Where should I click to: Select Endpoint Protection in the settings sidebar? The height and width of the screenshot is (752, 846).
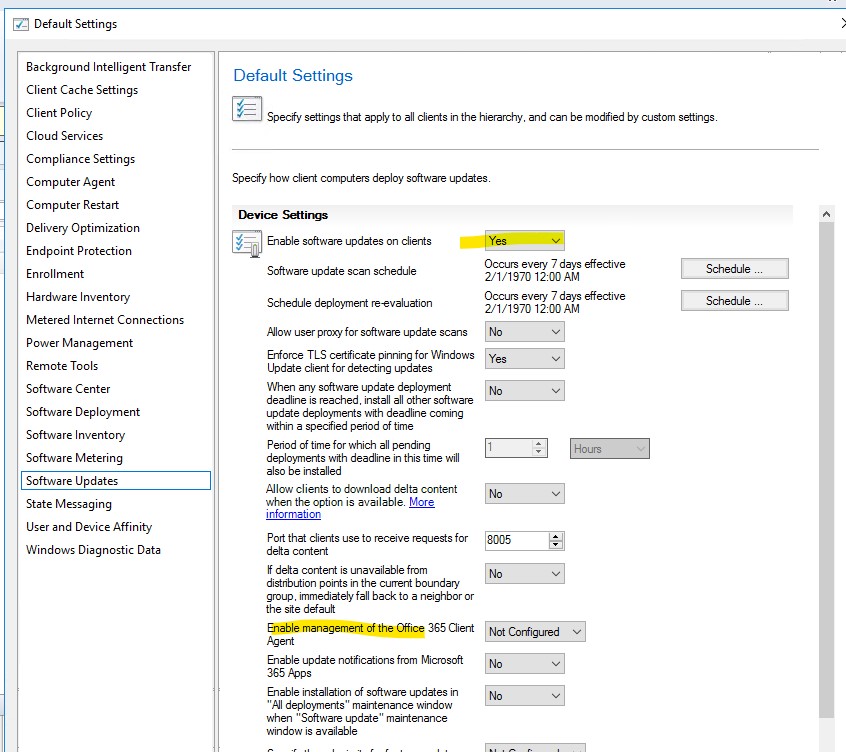(x=78, y=250)
